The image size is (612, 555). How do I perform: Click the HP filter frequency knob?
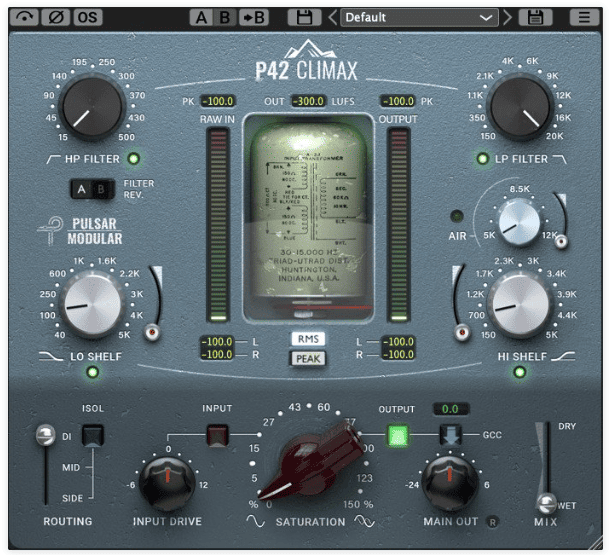tap(92, 107)
